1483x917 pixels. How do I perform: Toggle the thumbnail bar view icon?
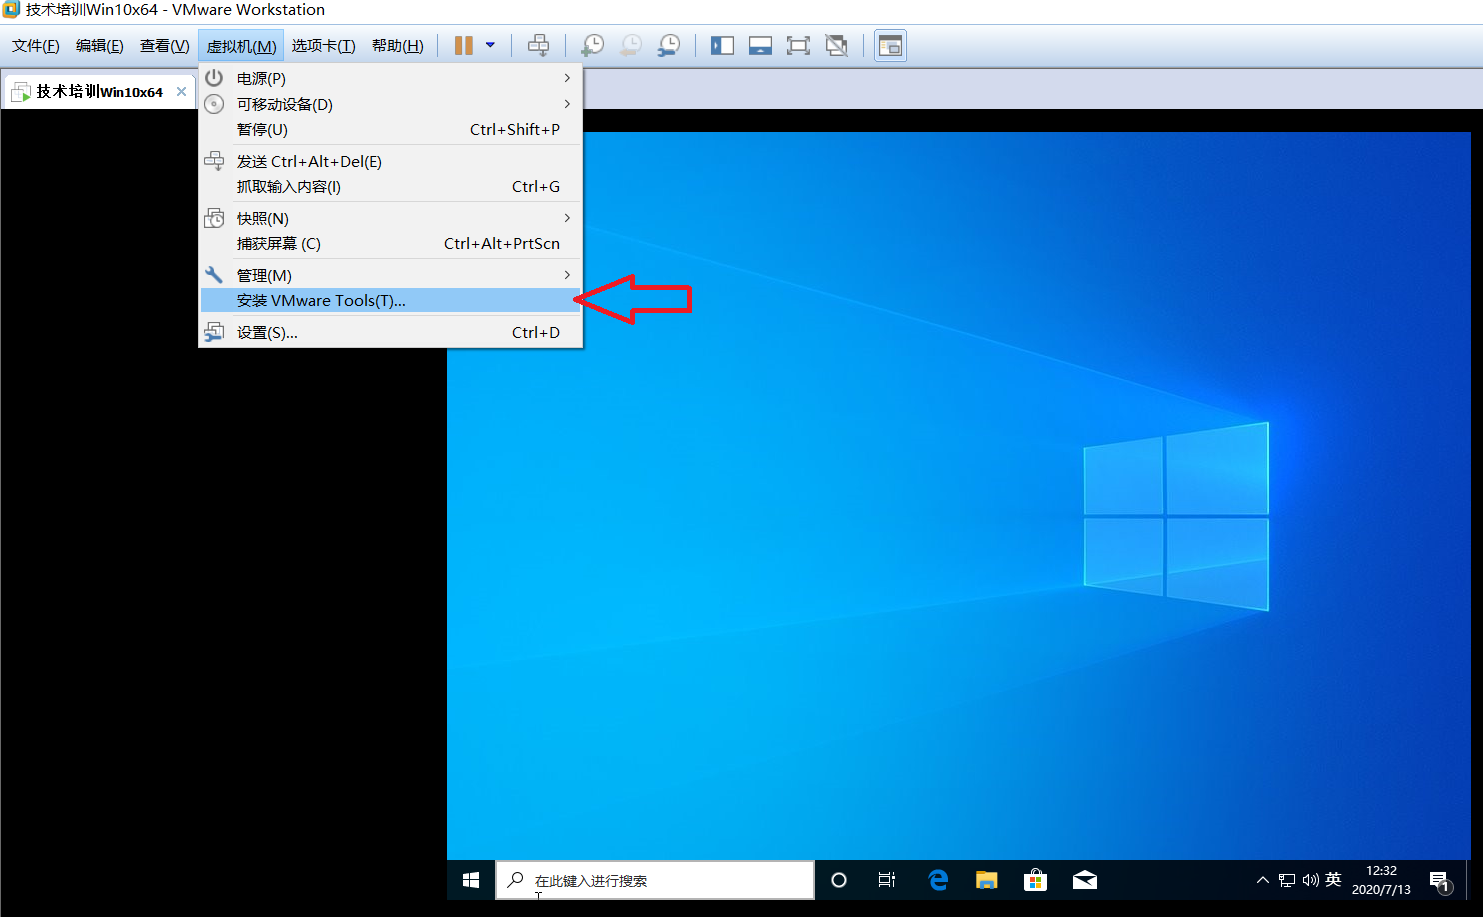760,45
